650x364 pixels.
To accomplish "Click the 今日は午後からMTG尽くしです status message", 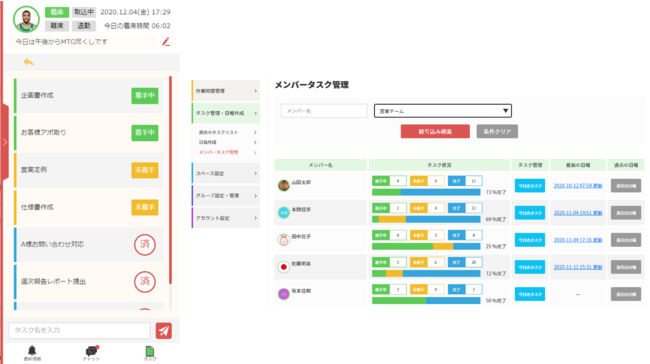I will 61,41.
